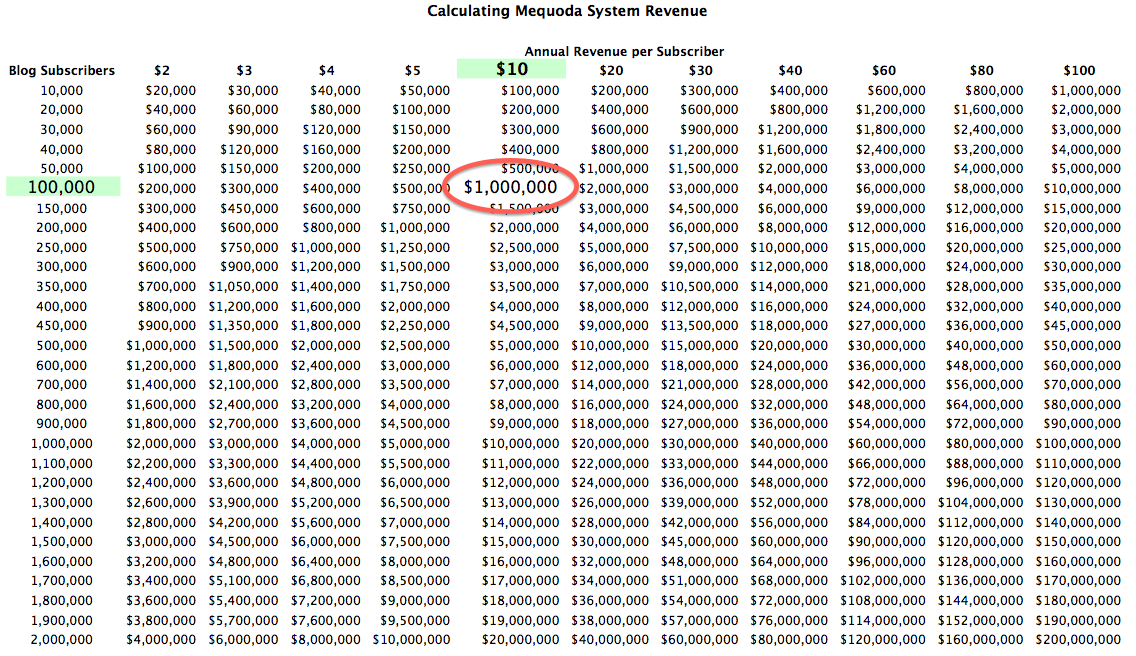Click $24,000,000 in the 400,000 row, $60 column
1136x656 pixels.
pyautogui.click(x=887, y=307)
